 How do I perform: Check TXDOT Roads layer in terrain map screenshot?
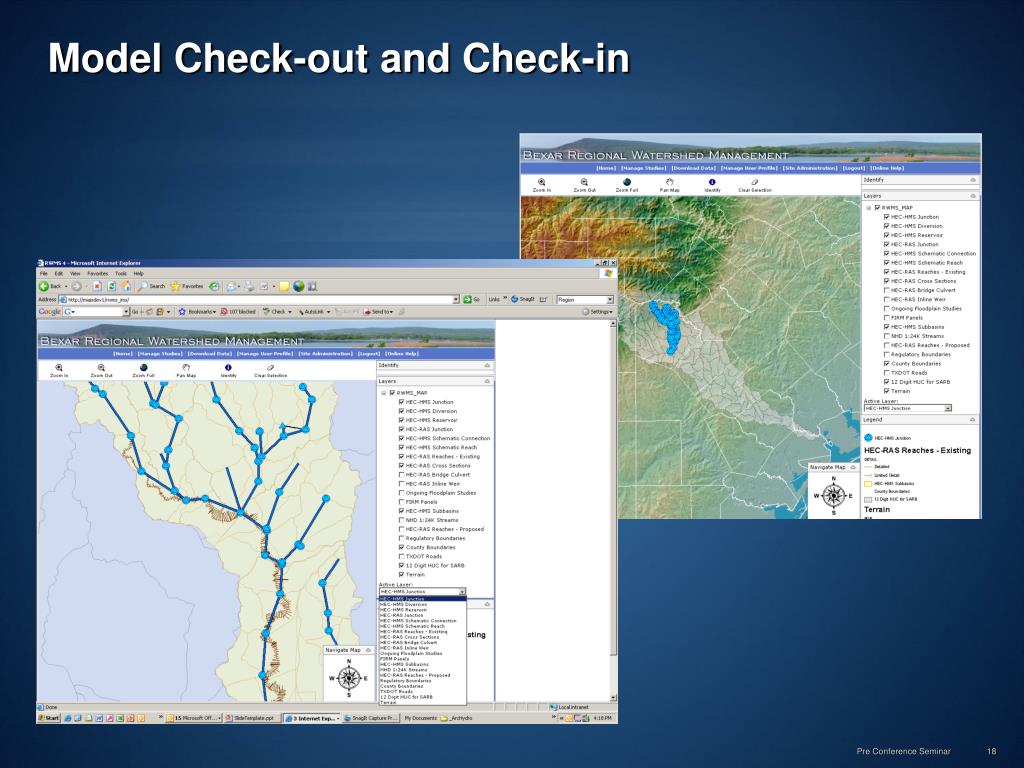click(x=886, y=373)
